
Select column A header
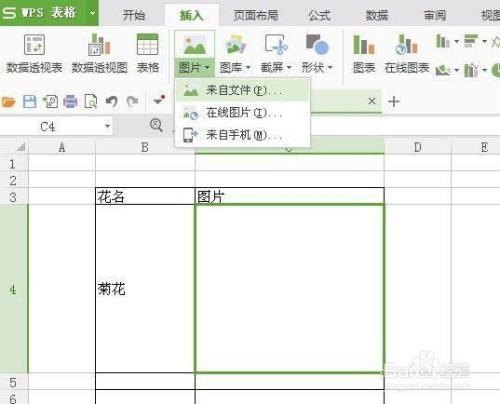point(62,147)
